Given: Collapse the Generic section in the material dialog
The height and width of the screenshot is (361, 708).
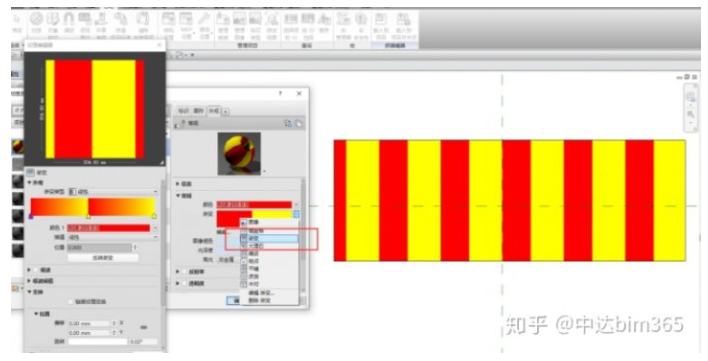Looking at the screenshot, I should (178, 196).
